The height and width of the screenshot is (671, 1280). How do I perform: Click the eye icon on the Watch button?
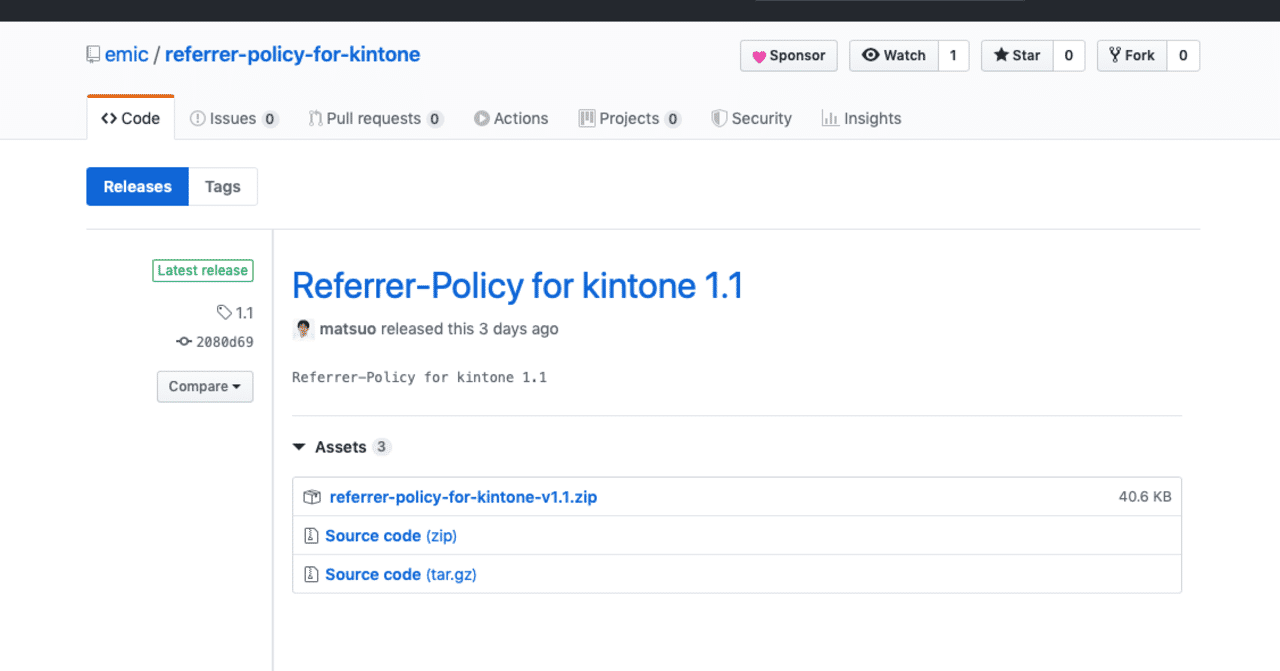coord(870,56)
